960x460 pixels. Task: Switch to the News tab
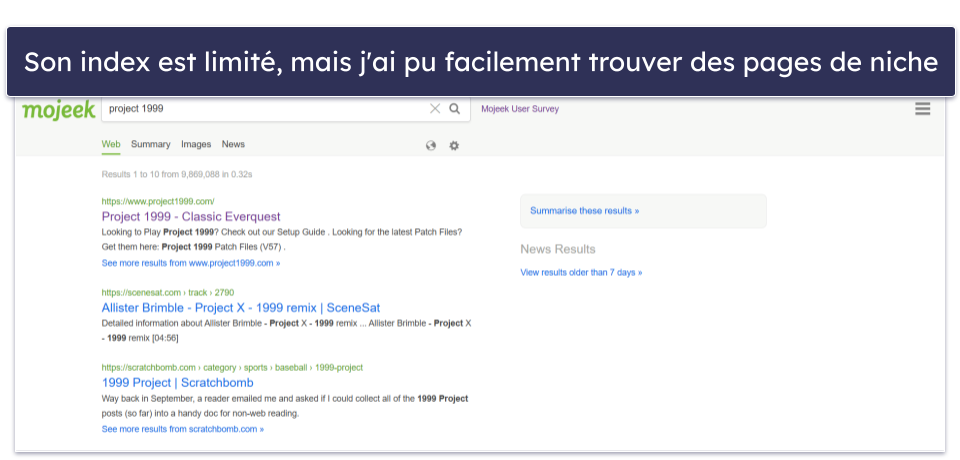(233, 145)
